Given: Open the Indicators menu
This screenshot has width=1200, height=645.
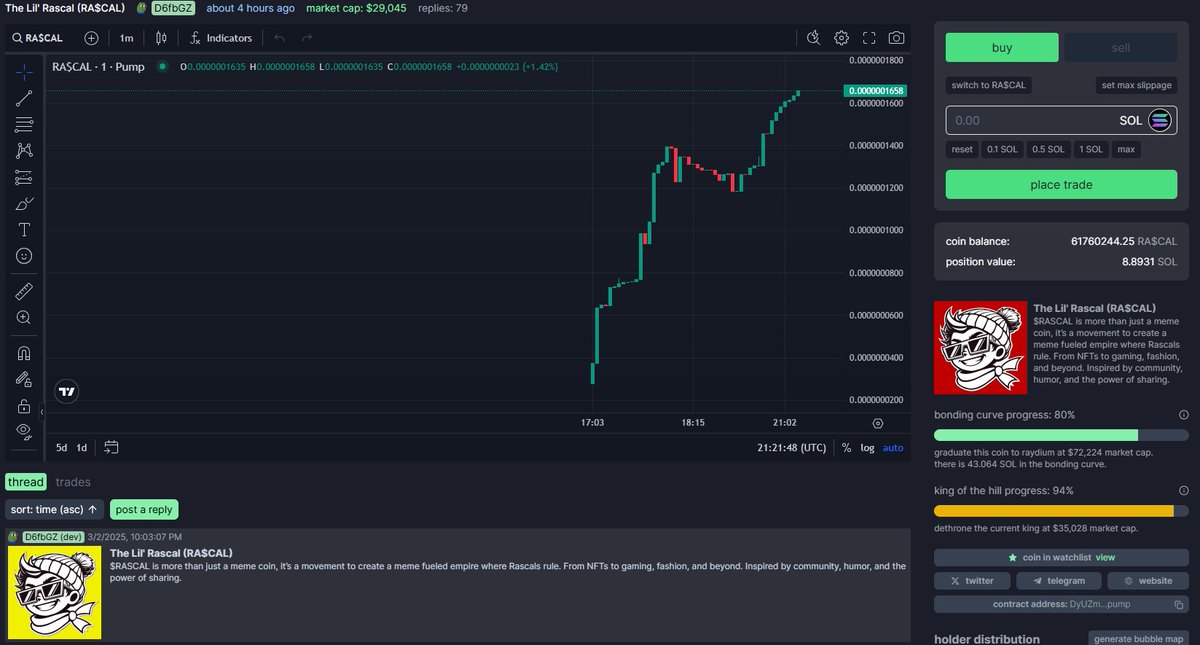Looking at the screenshot, I should 220,38.
